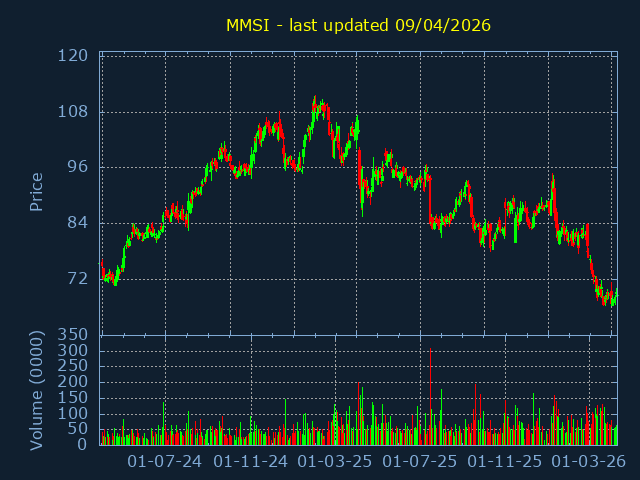
Task: Click the 350 volume axis value
Action: 73,334
